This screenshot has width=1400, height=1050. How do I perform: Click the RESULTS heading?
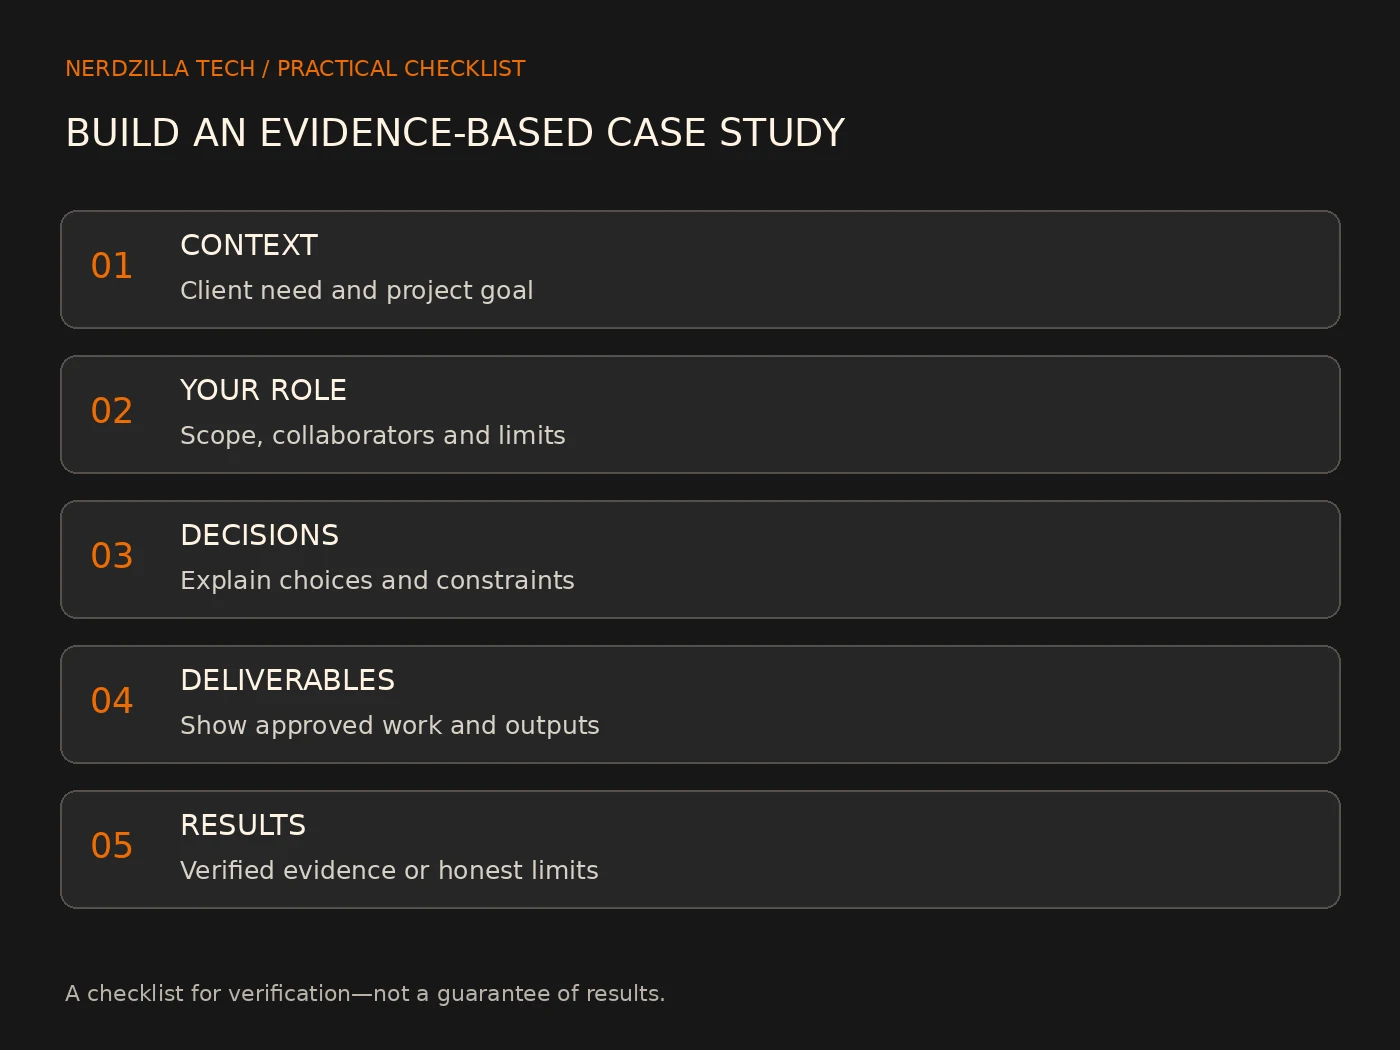pos(243,825)
